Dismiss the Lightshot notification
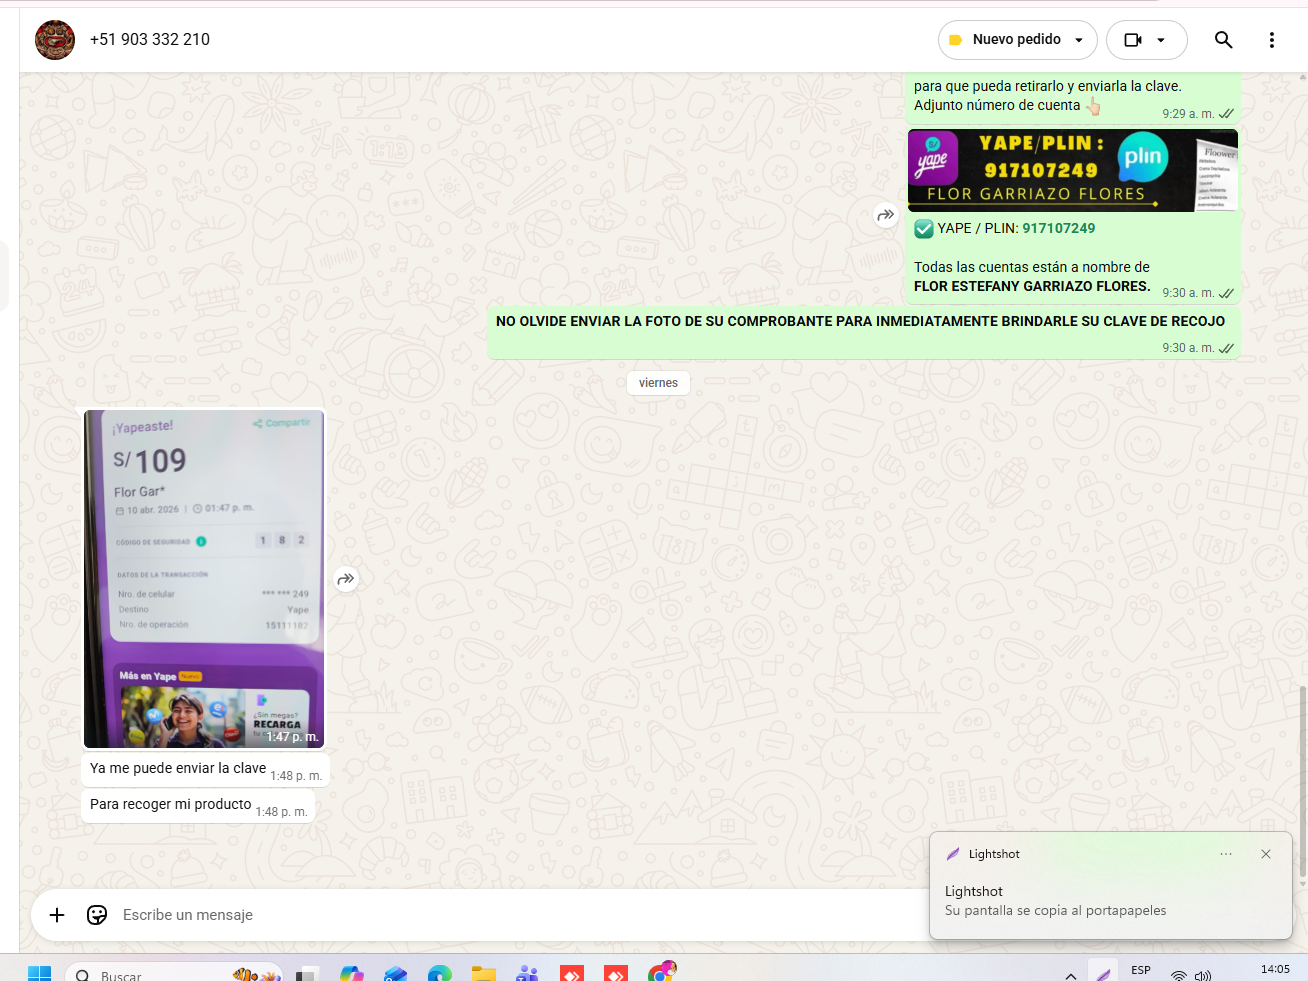 click(x=1266, y=854)
